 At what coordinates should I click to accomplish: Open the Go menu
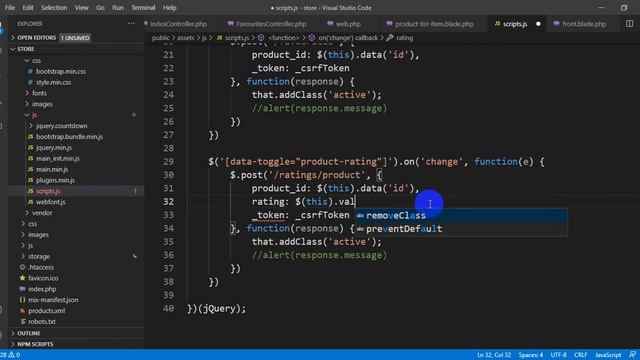click(x=100, y=8)
